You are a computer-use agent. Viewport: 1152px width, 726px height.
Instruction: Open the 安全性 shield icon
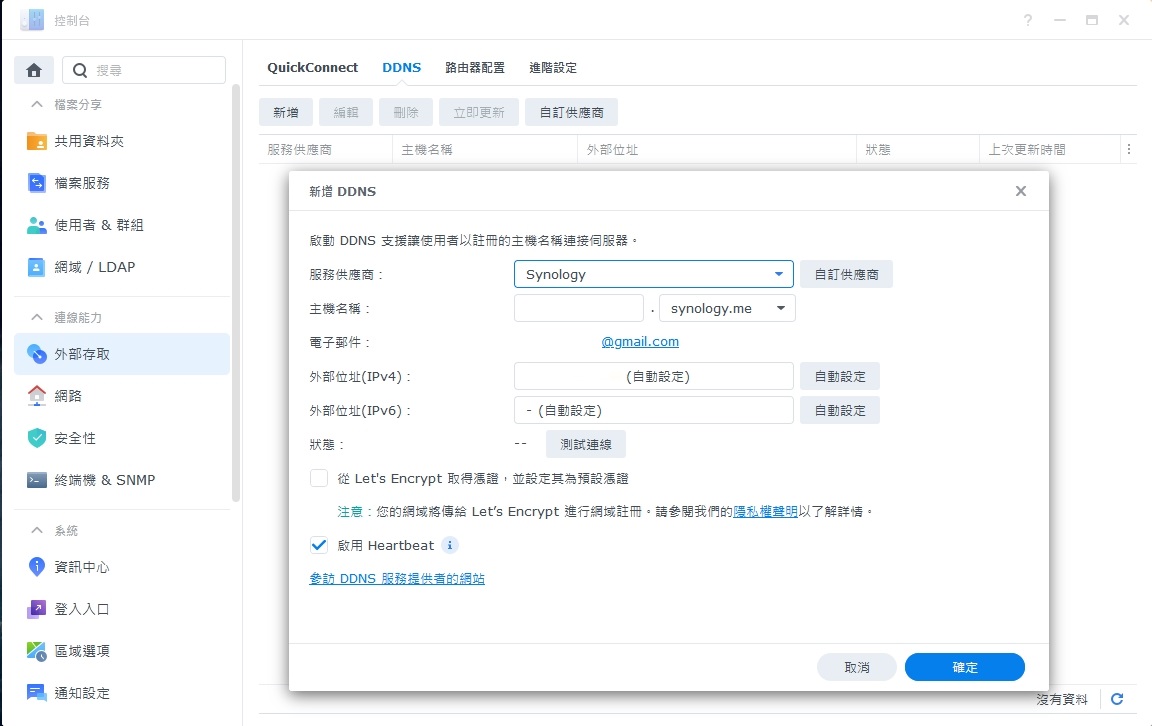click(36, 438)
